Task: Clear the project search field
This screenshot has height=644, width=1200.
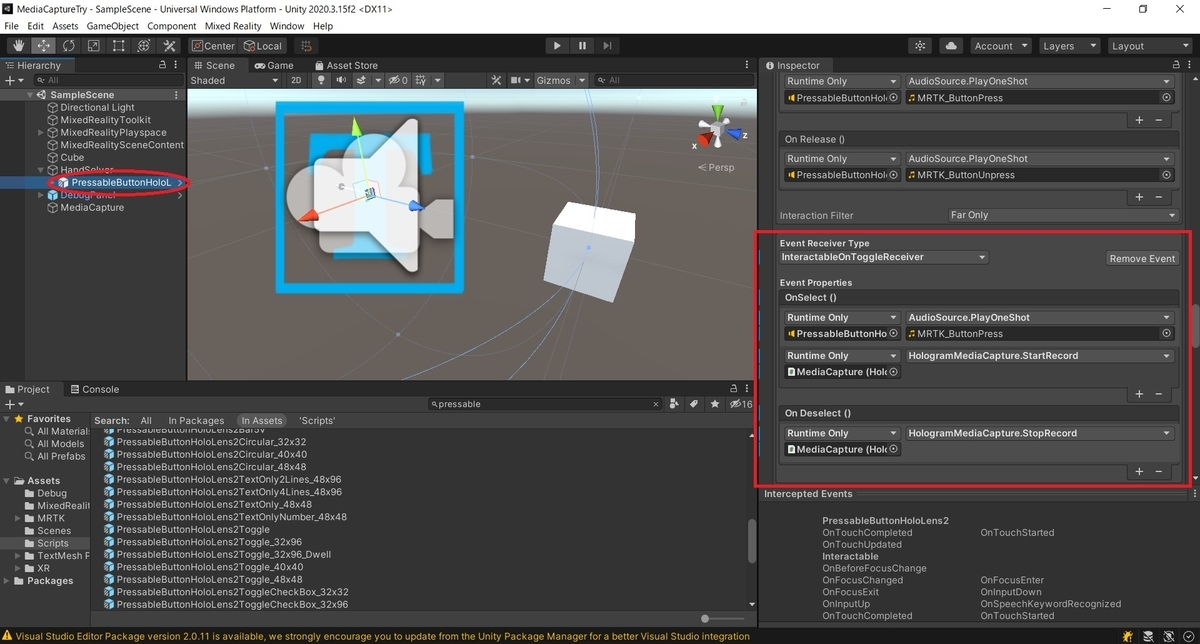Action: [x=656, y=405]
